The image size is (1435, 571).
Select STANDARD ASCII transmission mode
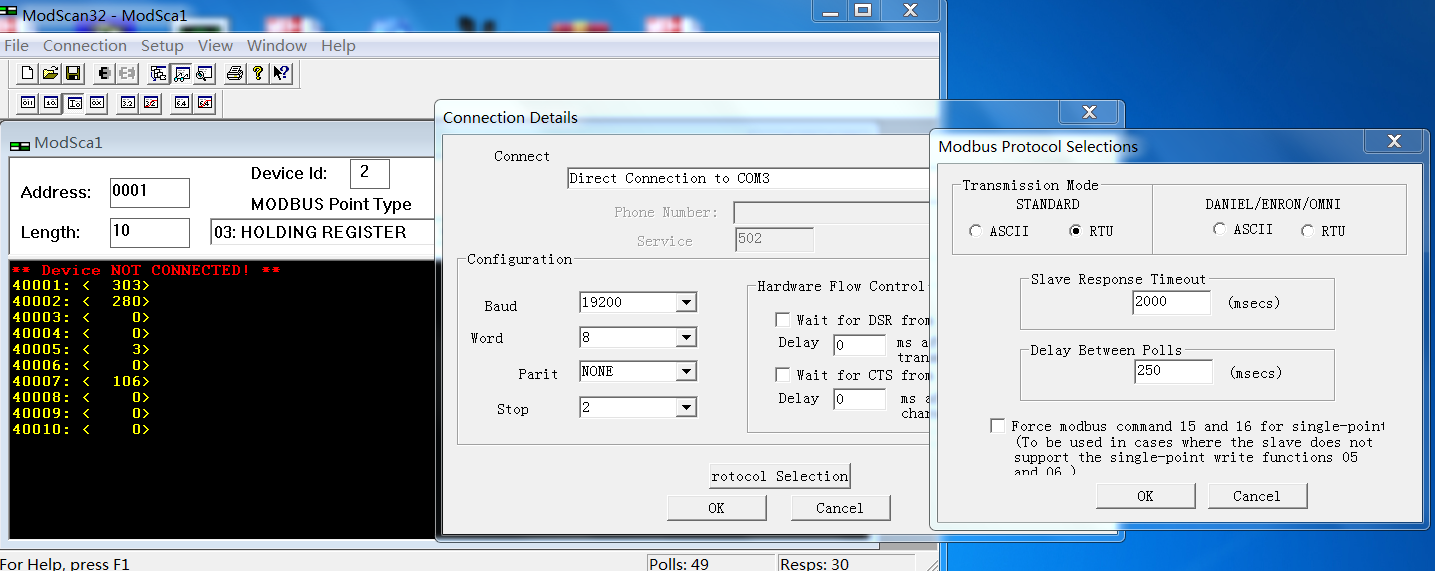pos(976,230)
